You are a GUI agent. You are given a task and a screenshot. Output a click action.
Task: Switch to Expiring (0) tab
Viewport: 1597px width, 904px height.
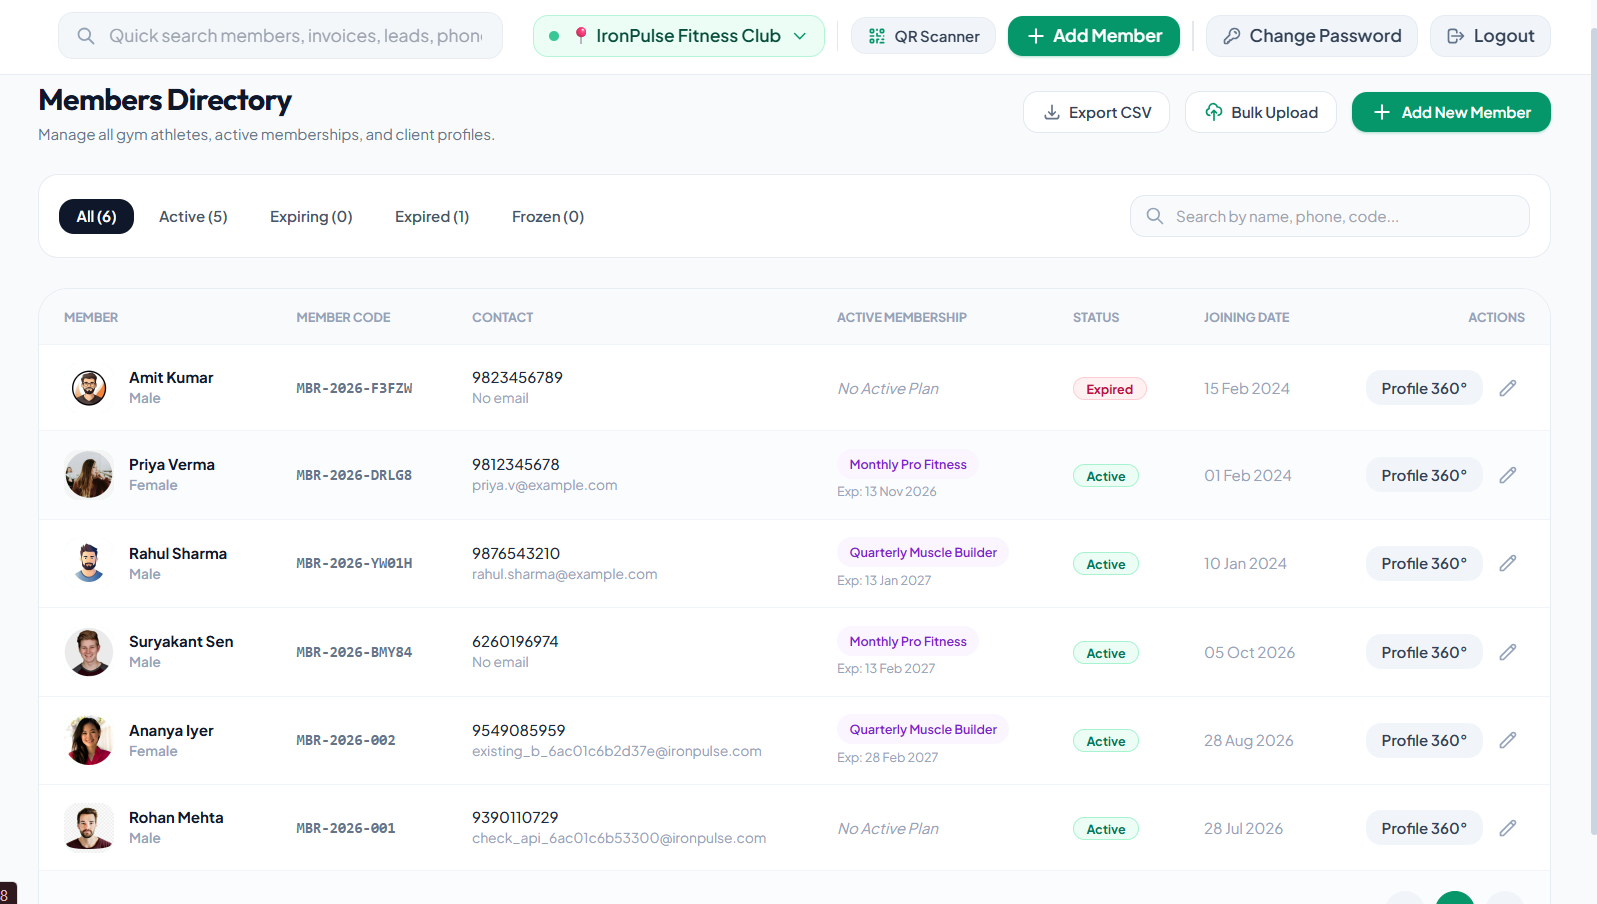(311, 216)
